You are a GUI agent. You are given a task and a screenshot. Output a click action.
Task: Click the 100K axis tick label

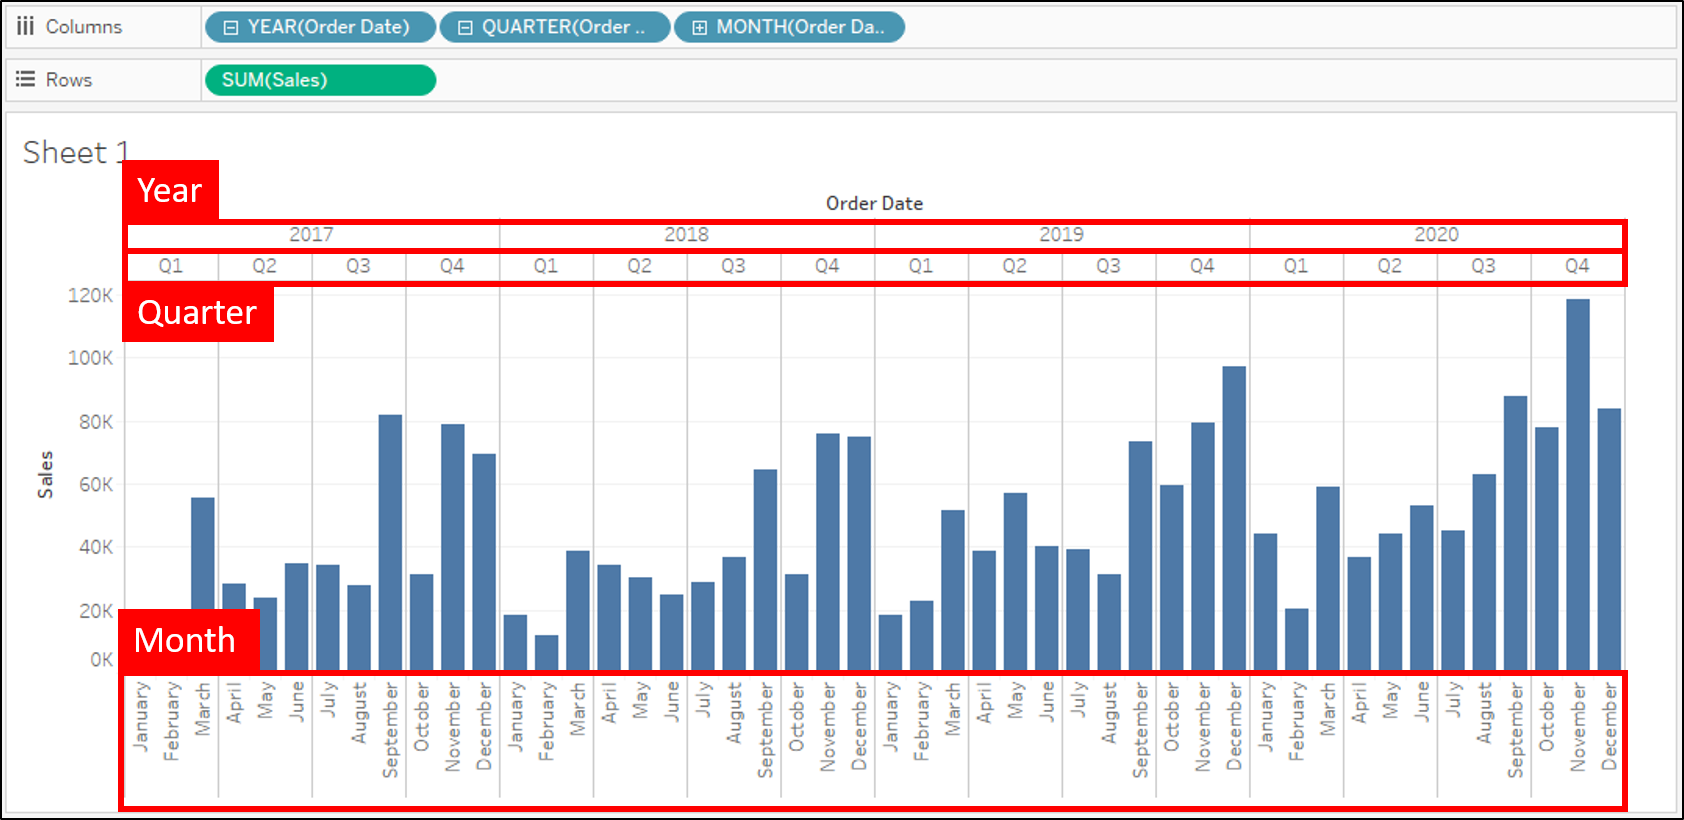(x=90, y=358)
